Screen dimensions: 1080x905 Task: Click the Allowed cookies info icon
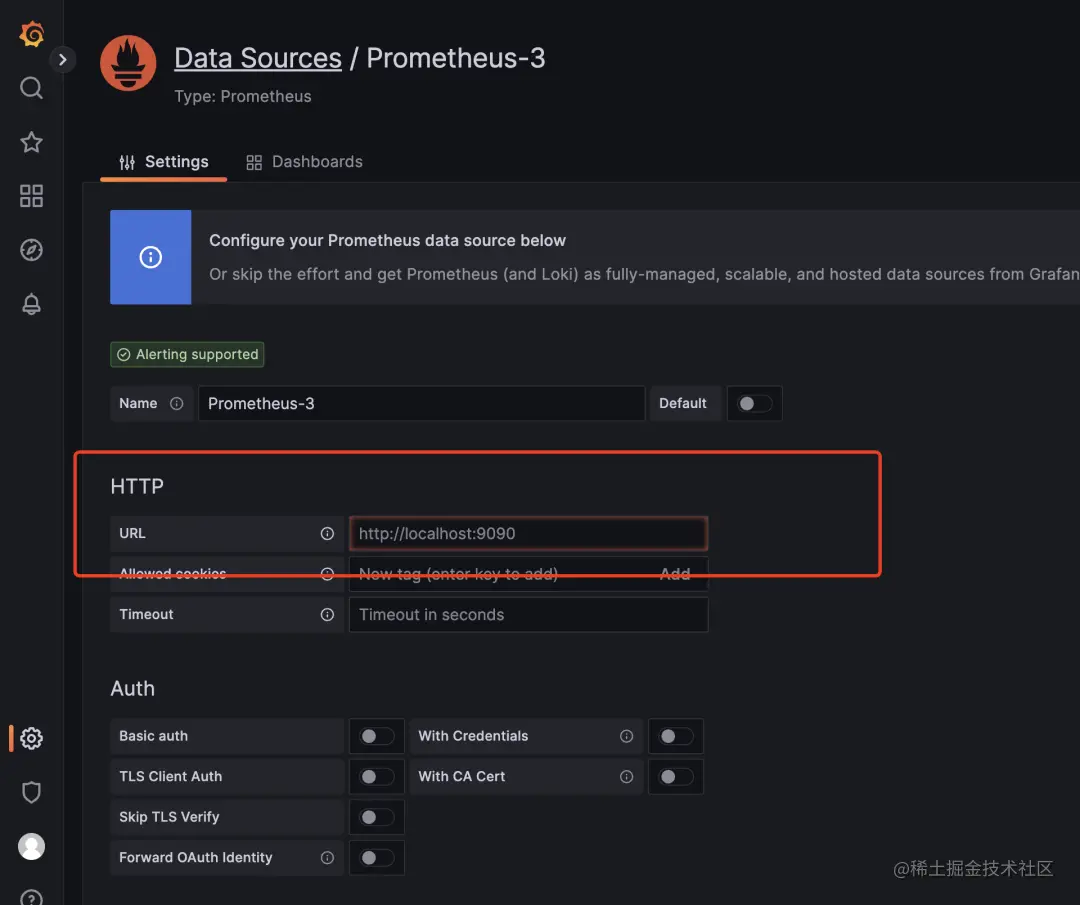click(x=327, y=574)
